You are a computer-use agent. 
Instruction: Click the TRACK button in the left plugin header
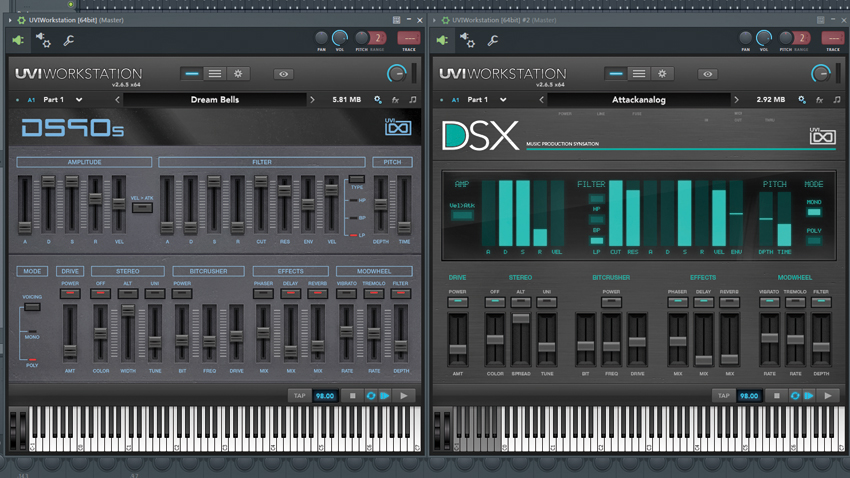(x=409, y=38)
